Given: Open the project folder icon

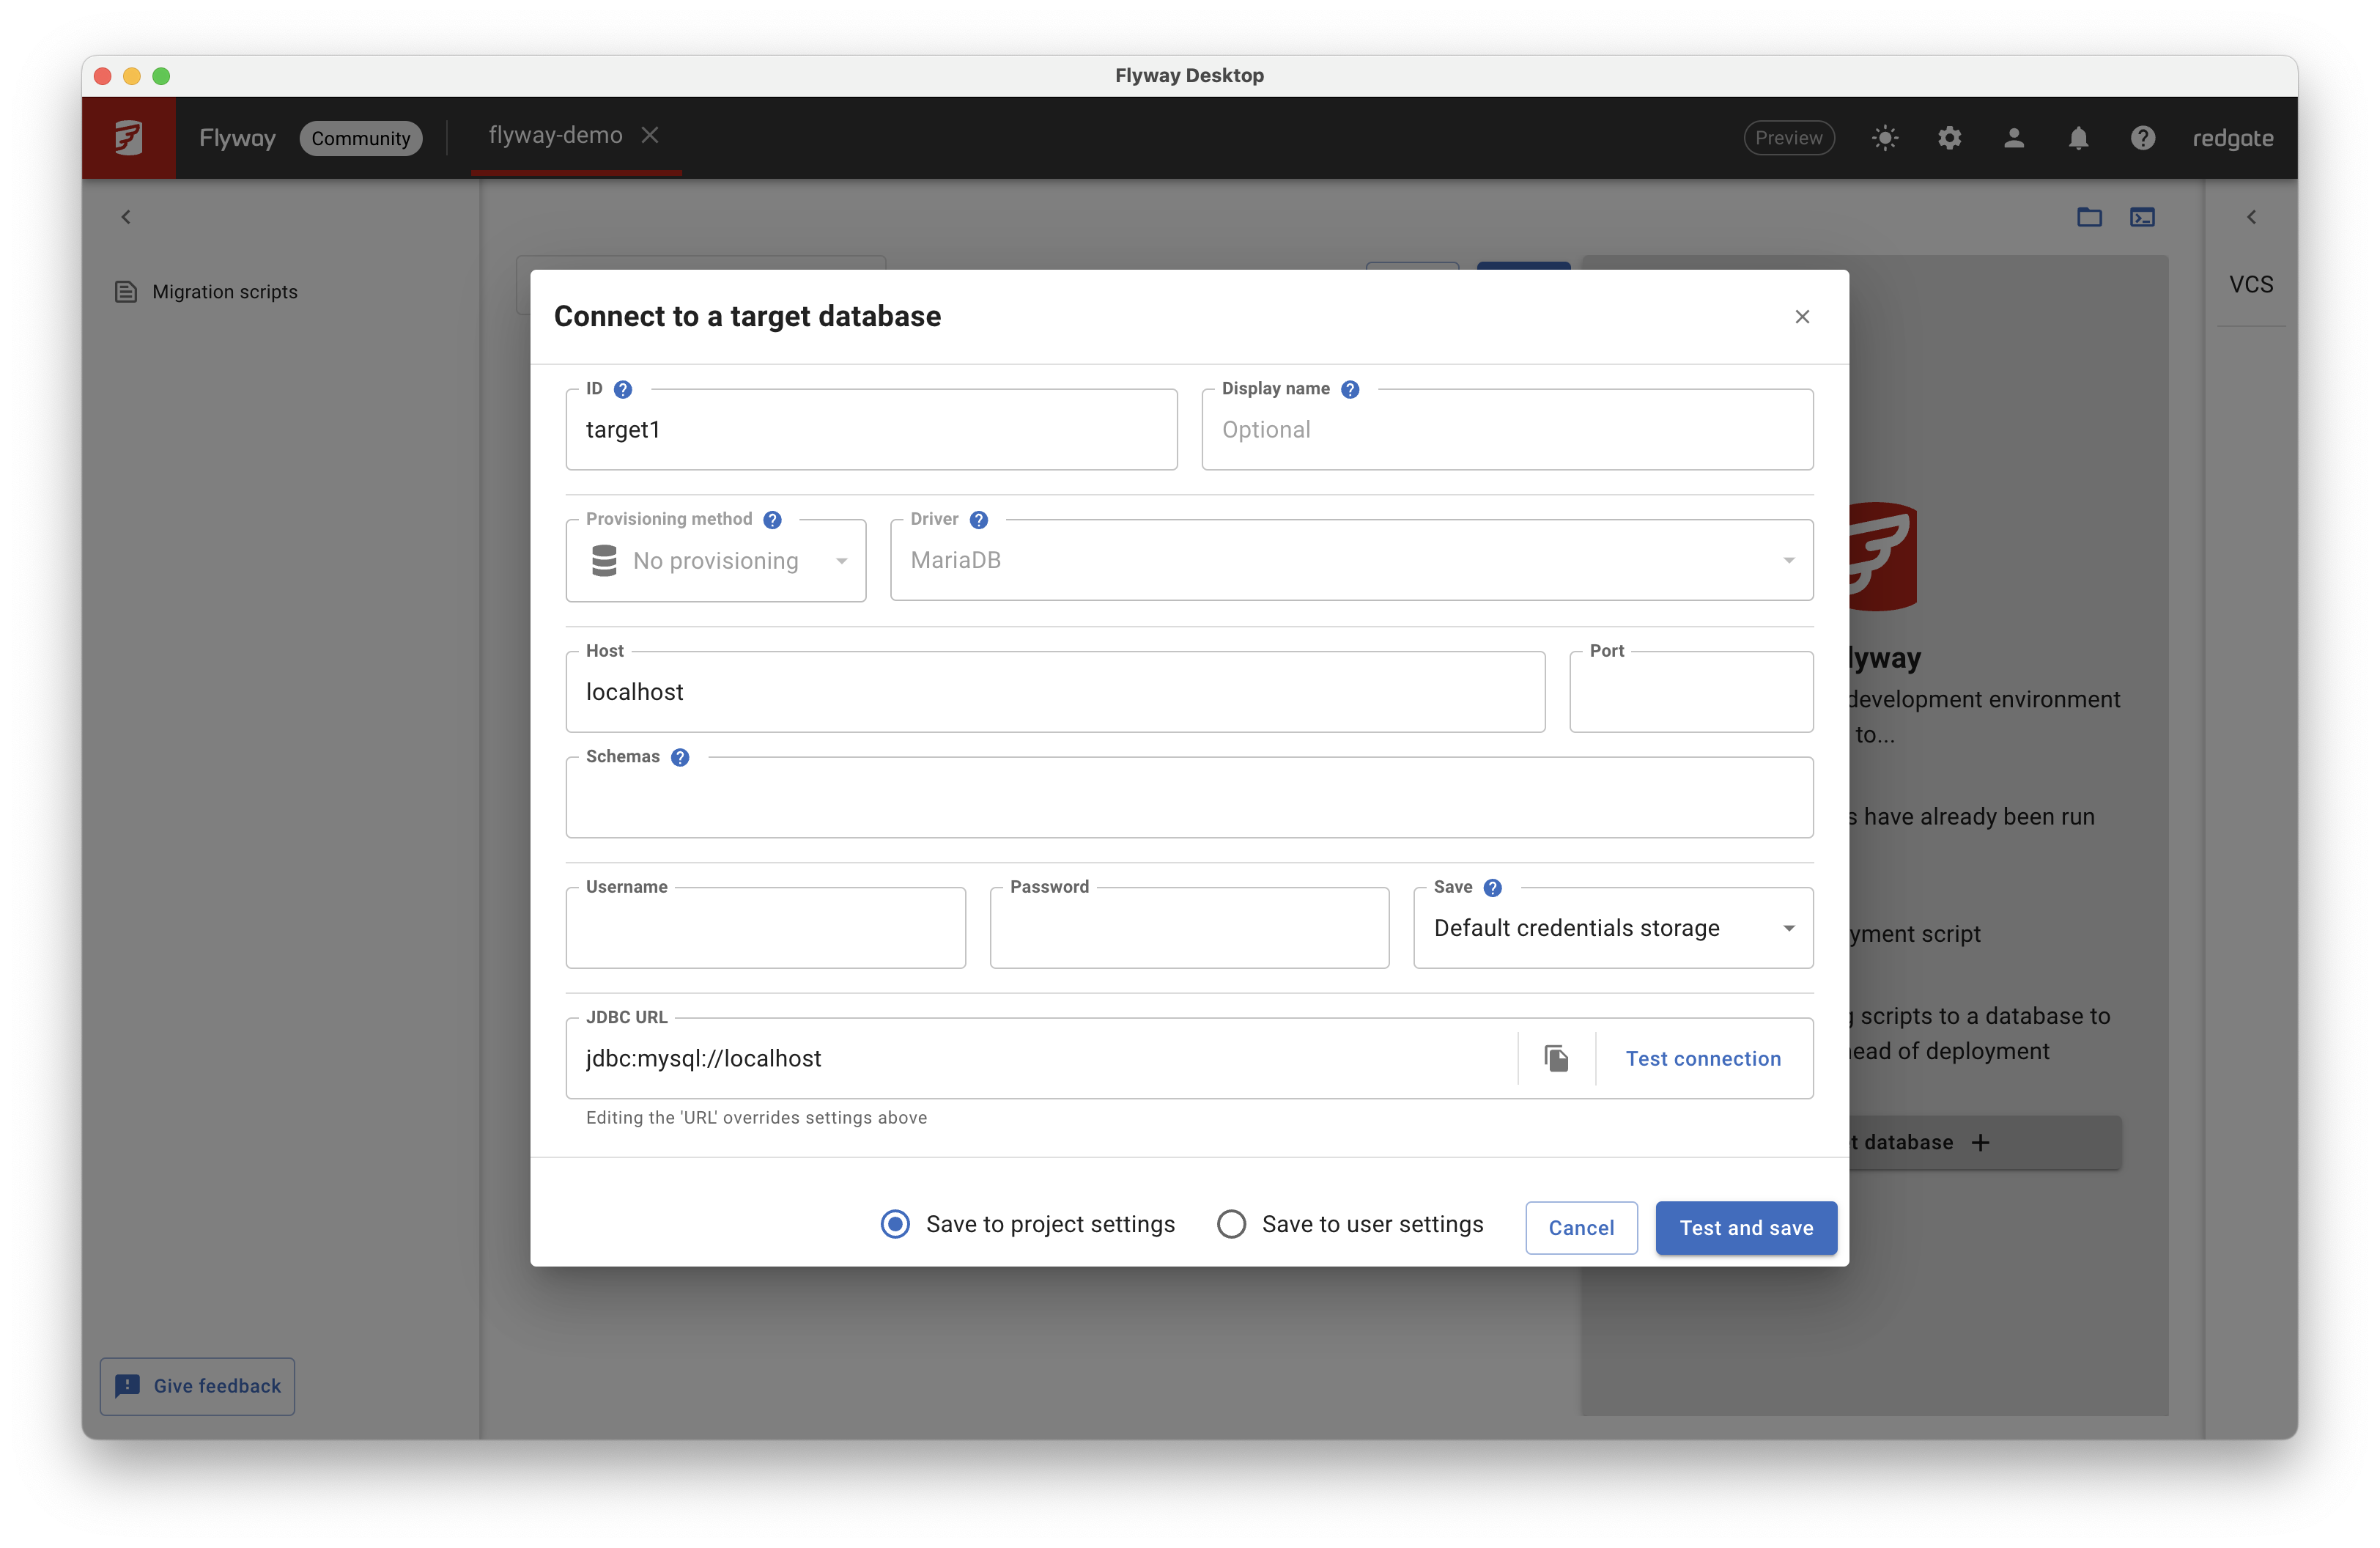Looking at the screenshot, I should 2089,217.
